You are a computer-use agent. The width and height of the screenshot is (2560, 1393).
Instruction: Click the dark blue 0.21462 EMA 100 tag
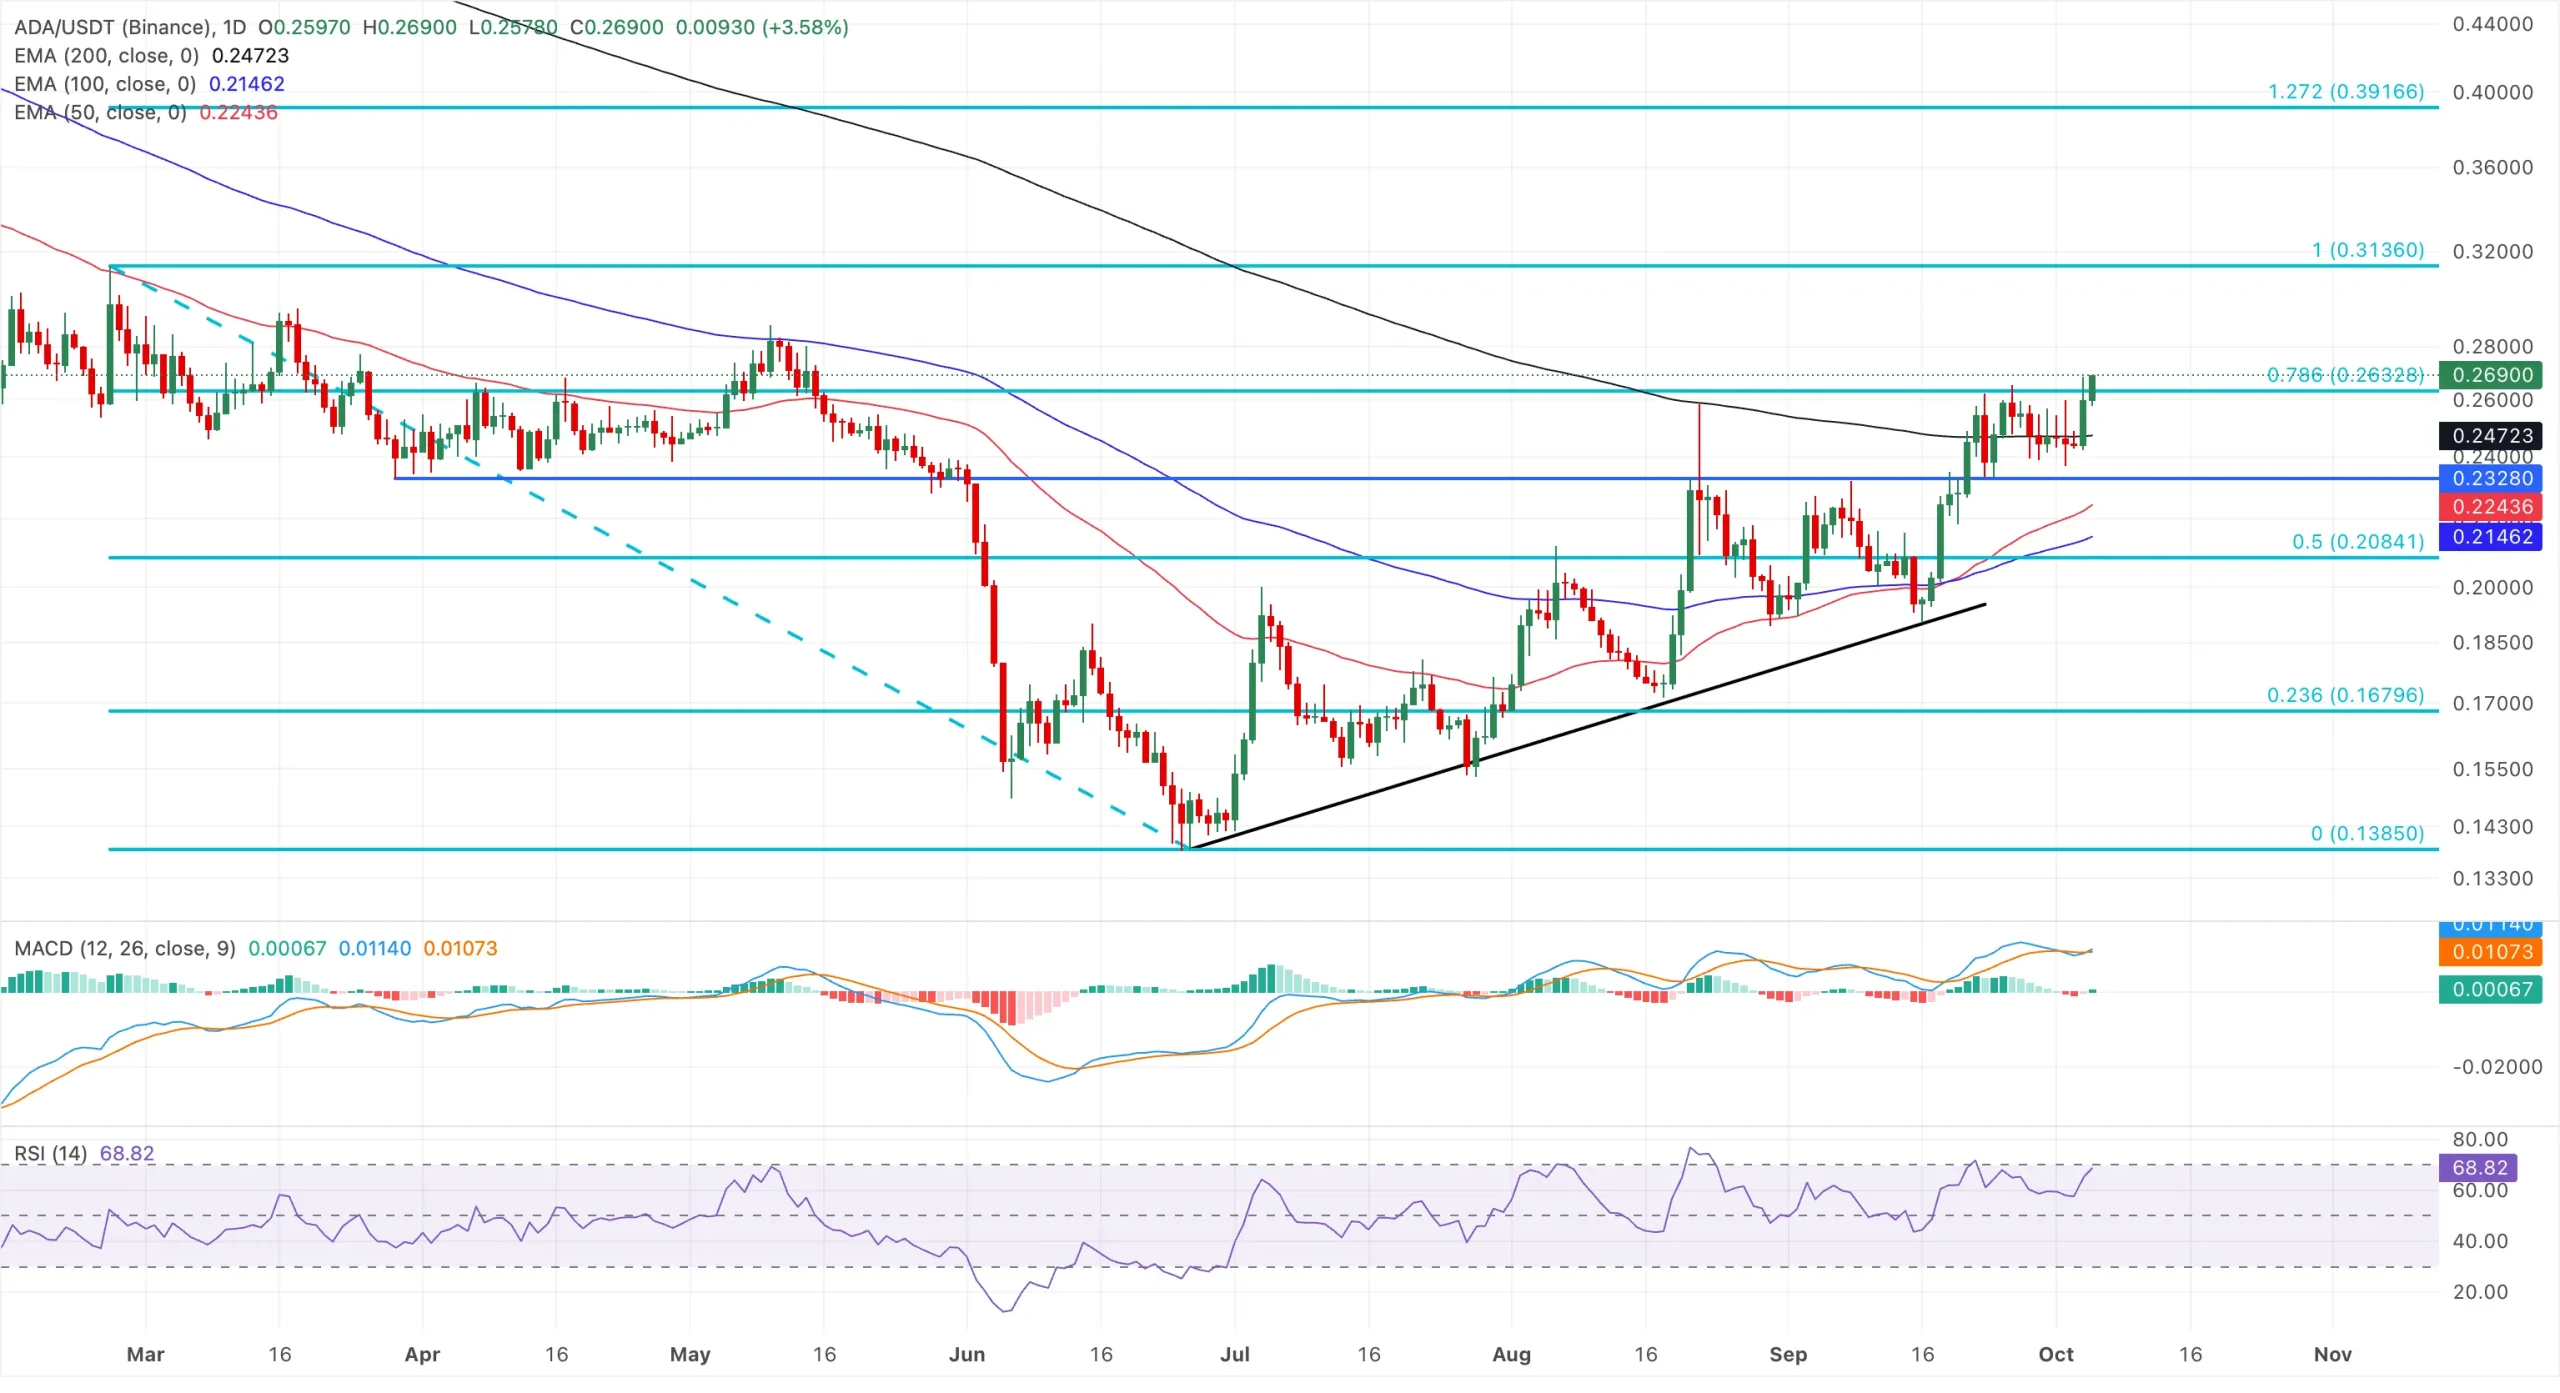pos(2490,537)
